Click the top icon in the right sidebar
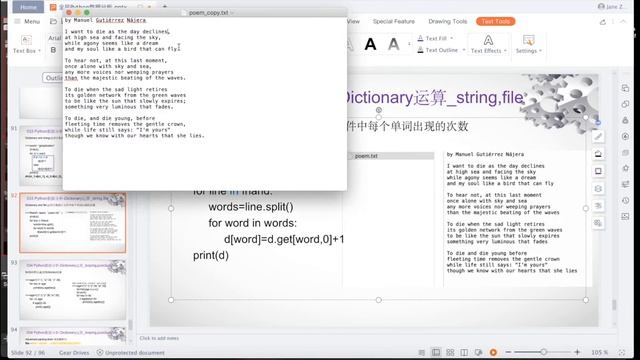The height and width of the screenshot is (360, 640). (x=625, y=88)
